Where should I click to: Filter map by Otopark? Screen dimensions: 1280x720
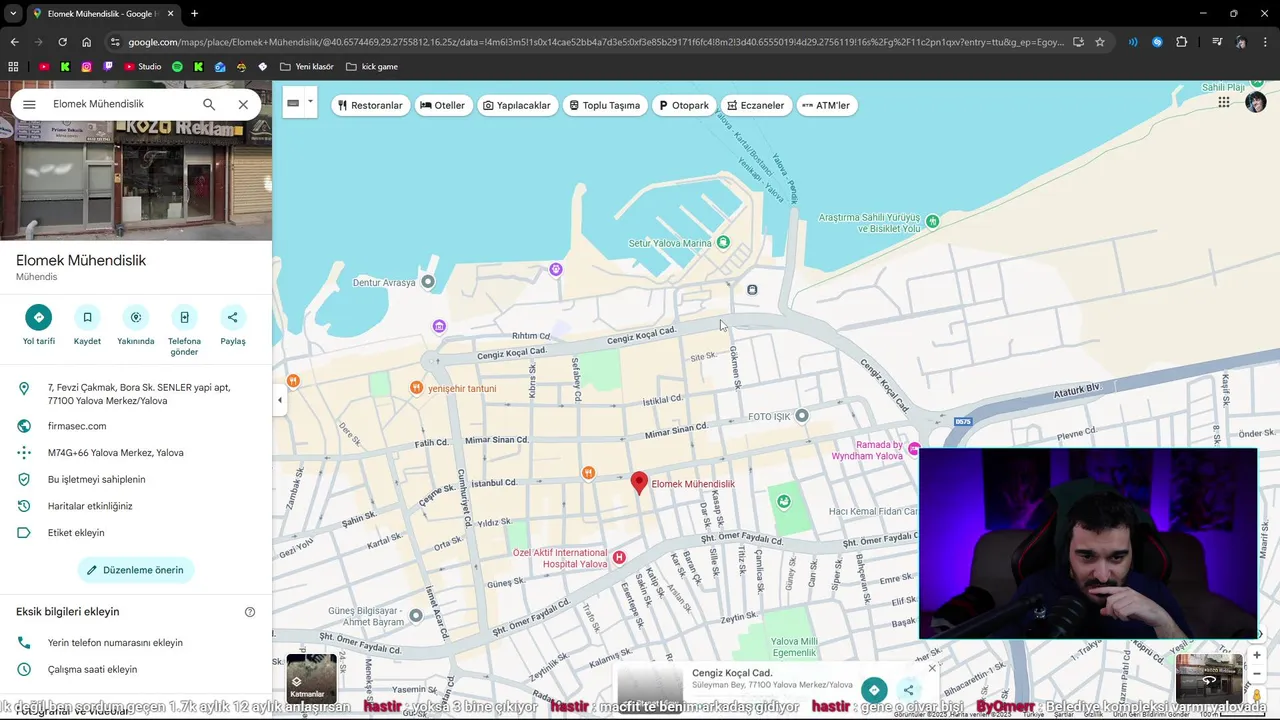[x=684, y=105]
